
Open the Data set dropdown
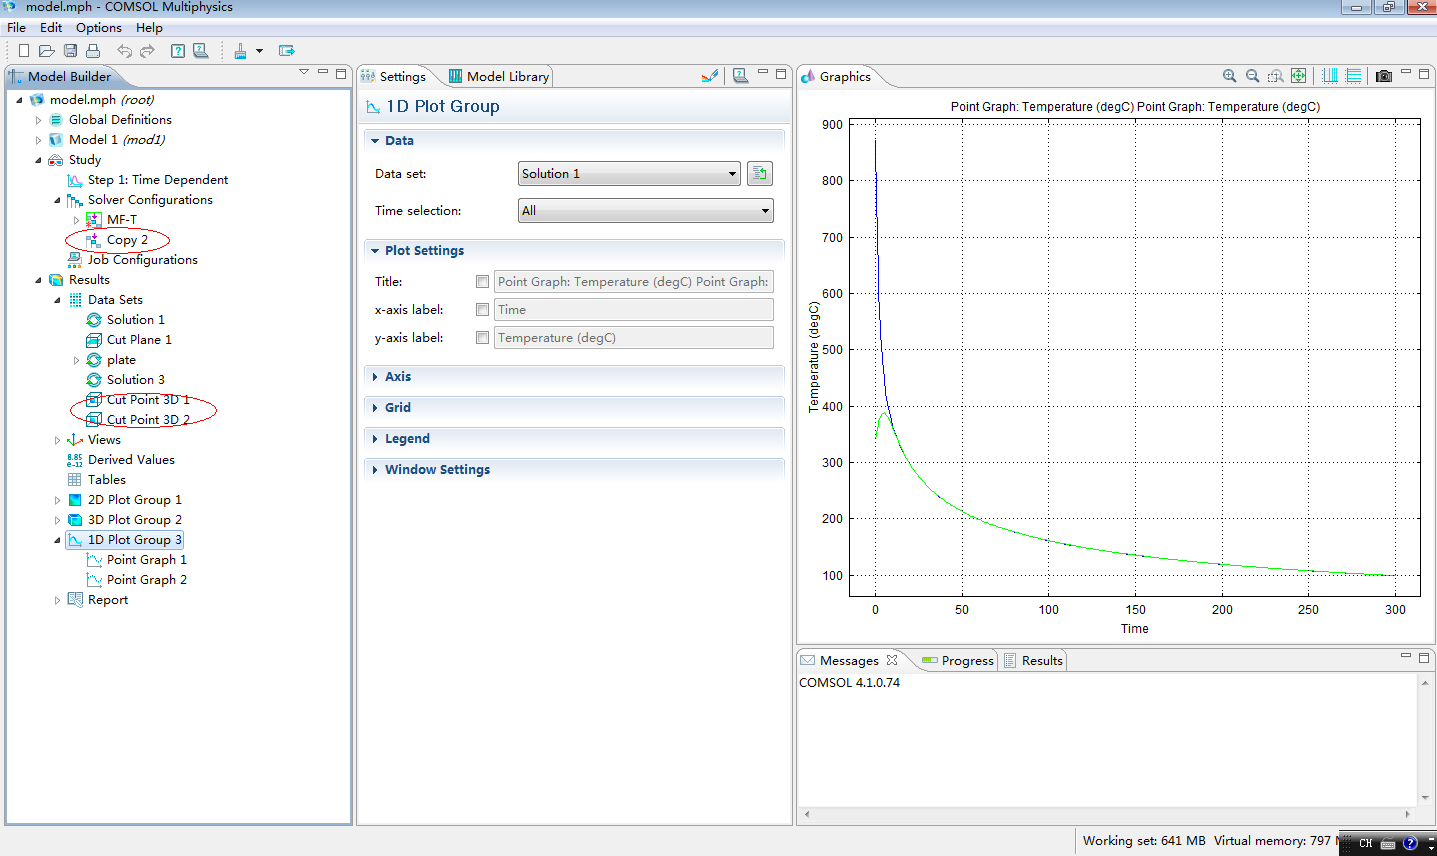tap(629, 174)
